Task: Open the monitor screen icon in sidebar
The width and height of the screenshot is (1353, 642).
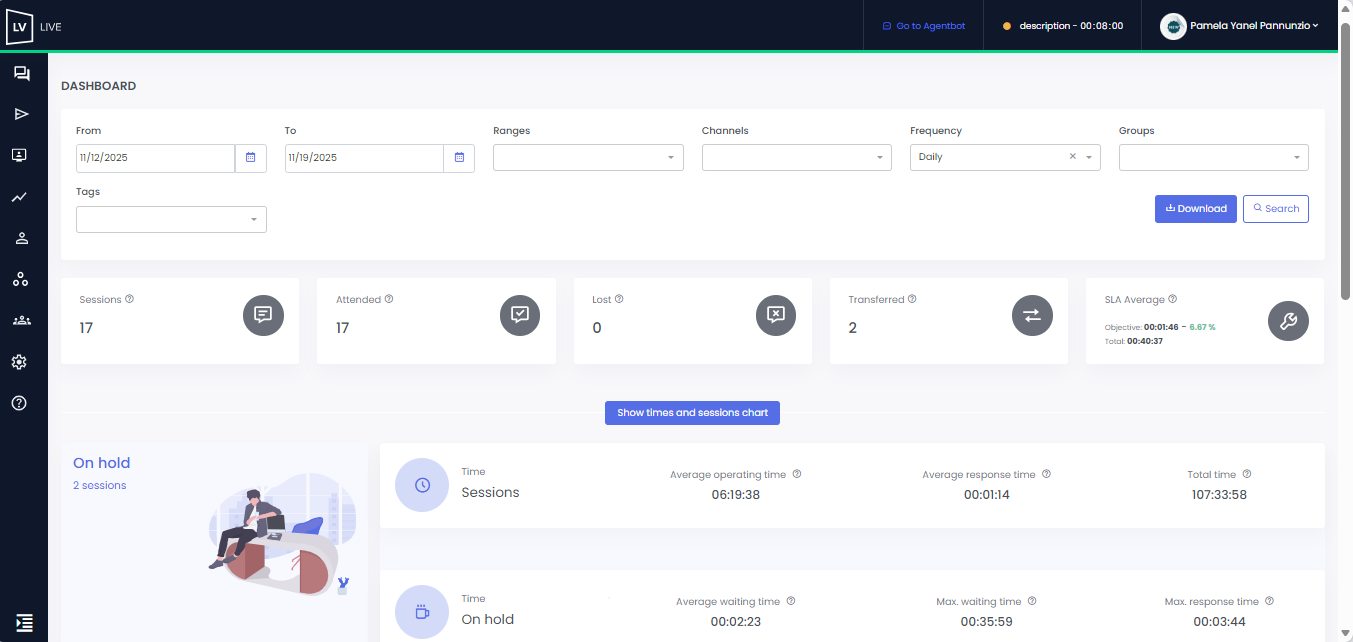Action: coord(19,155)
